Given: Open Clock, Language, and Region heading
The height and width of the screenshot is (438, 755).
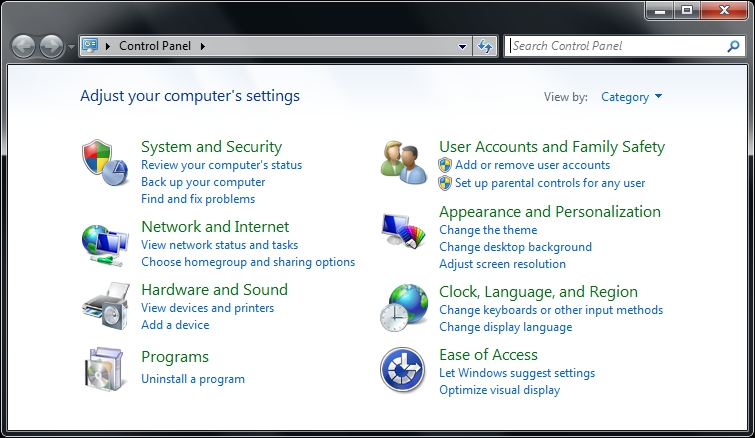Looking at the screenshot, I should [x=538, y=292].
